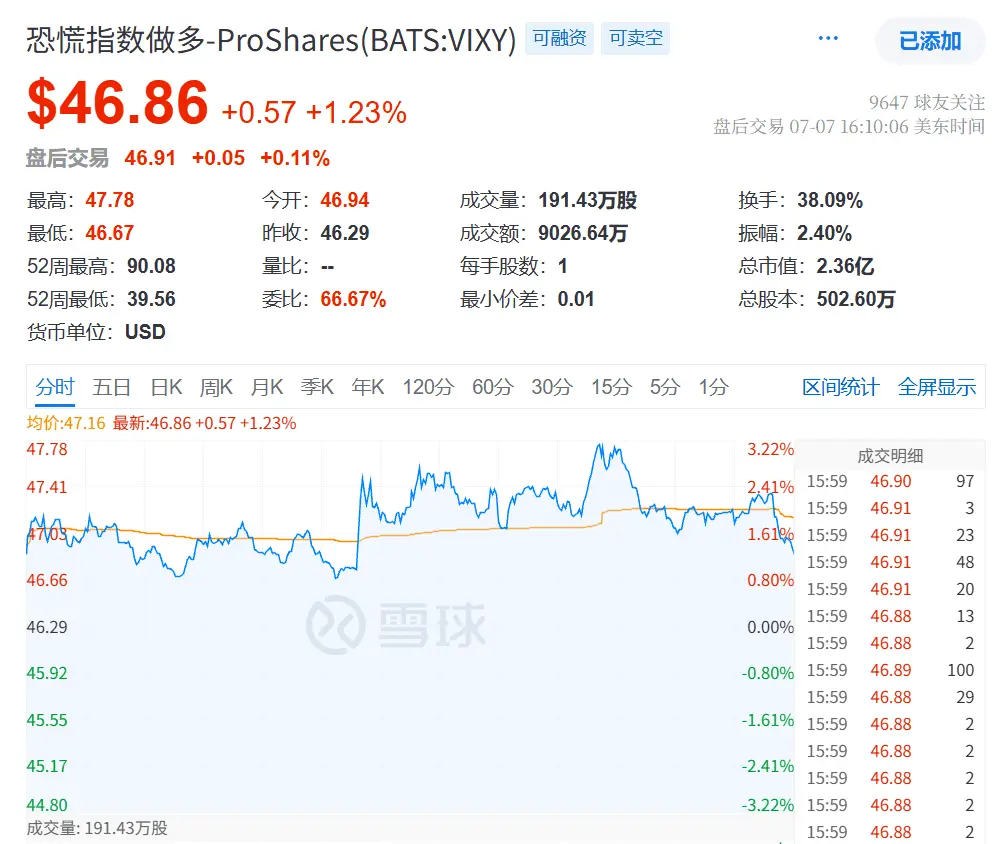Click the 总市值 value 2.36亿
1006x844 pixels.
coord(846,266)
